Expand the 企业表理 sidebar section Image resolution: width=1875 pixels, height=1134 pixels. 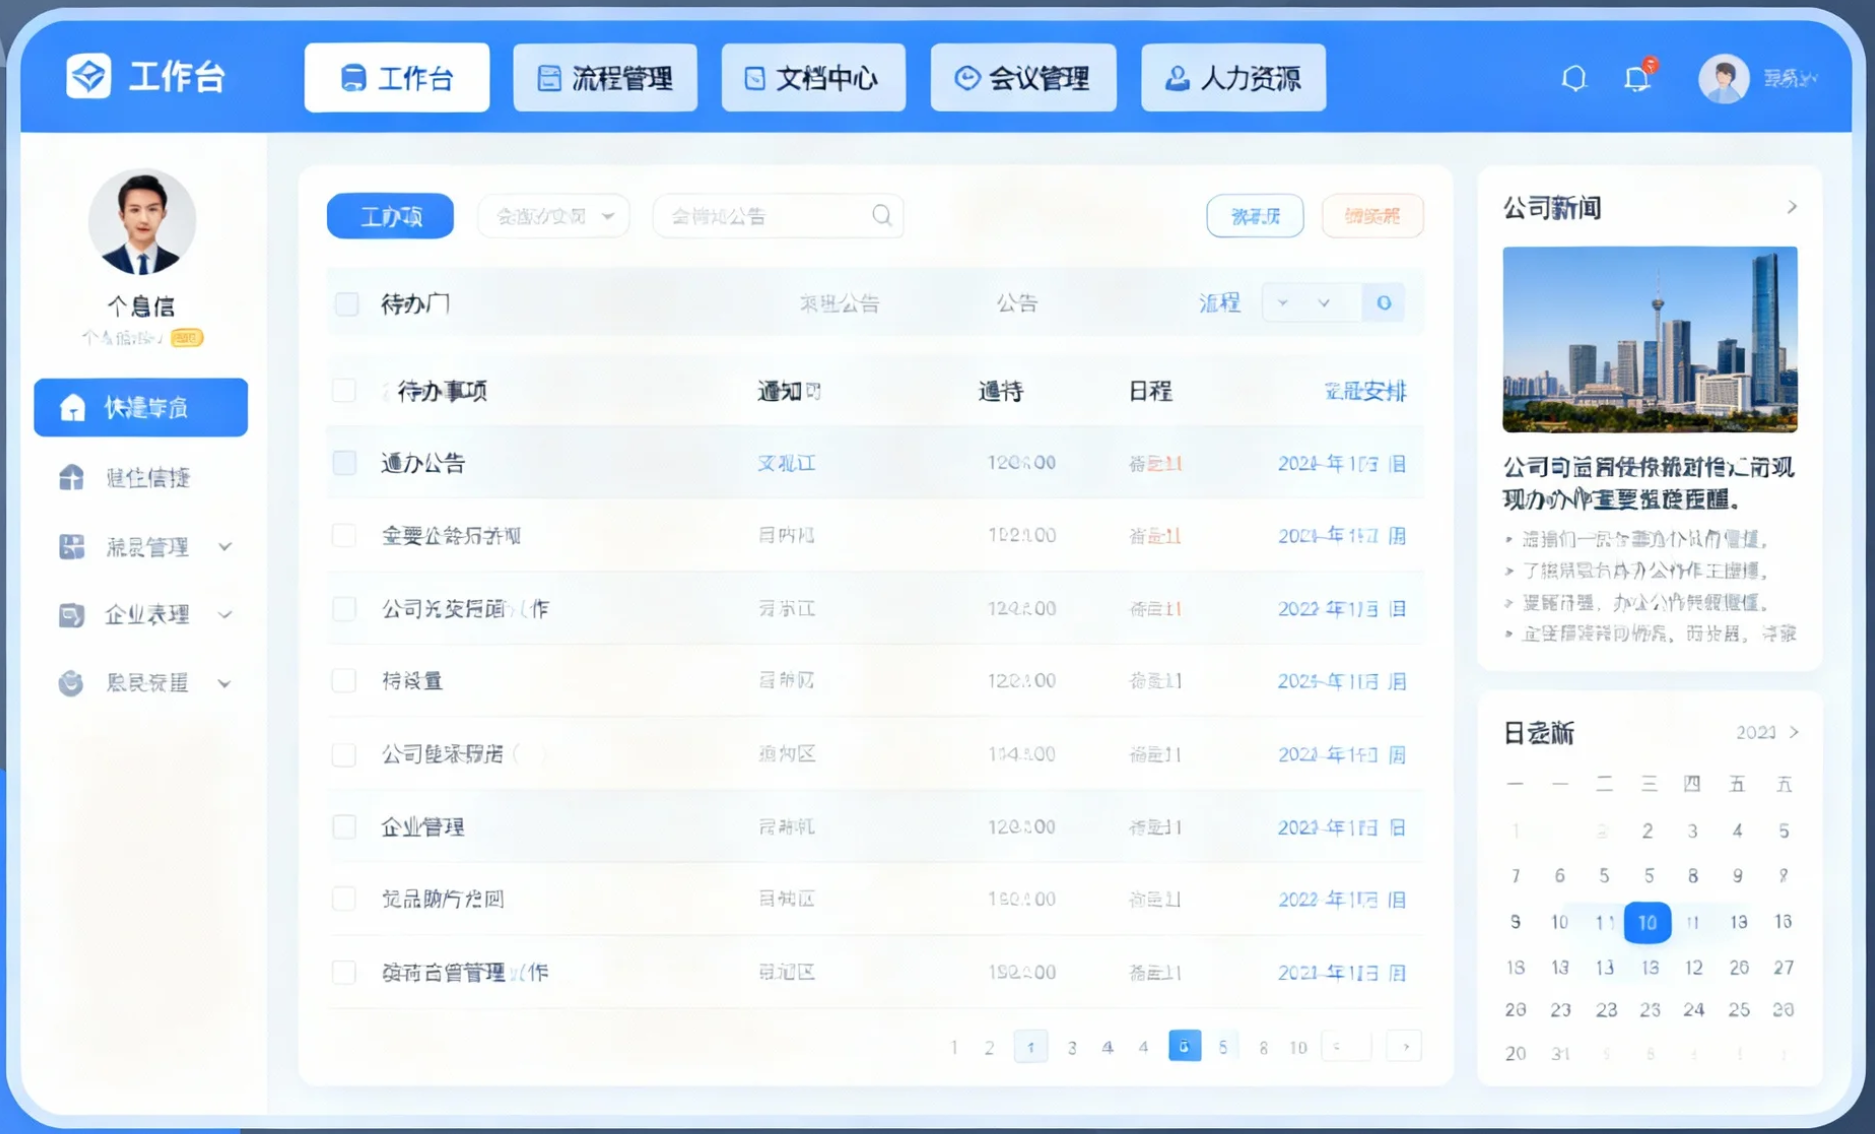tap(224, 615)
